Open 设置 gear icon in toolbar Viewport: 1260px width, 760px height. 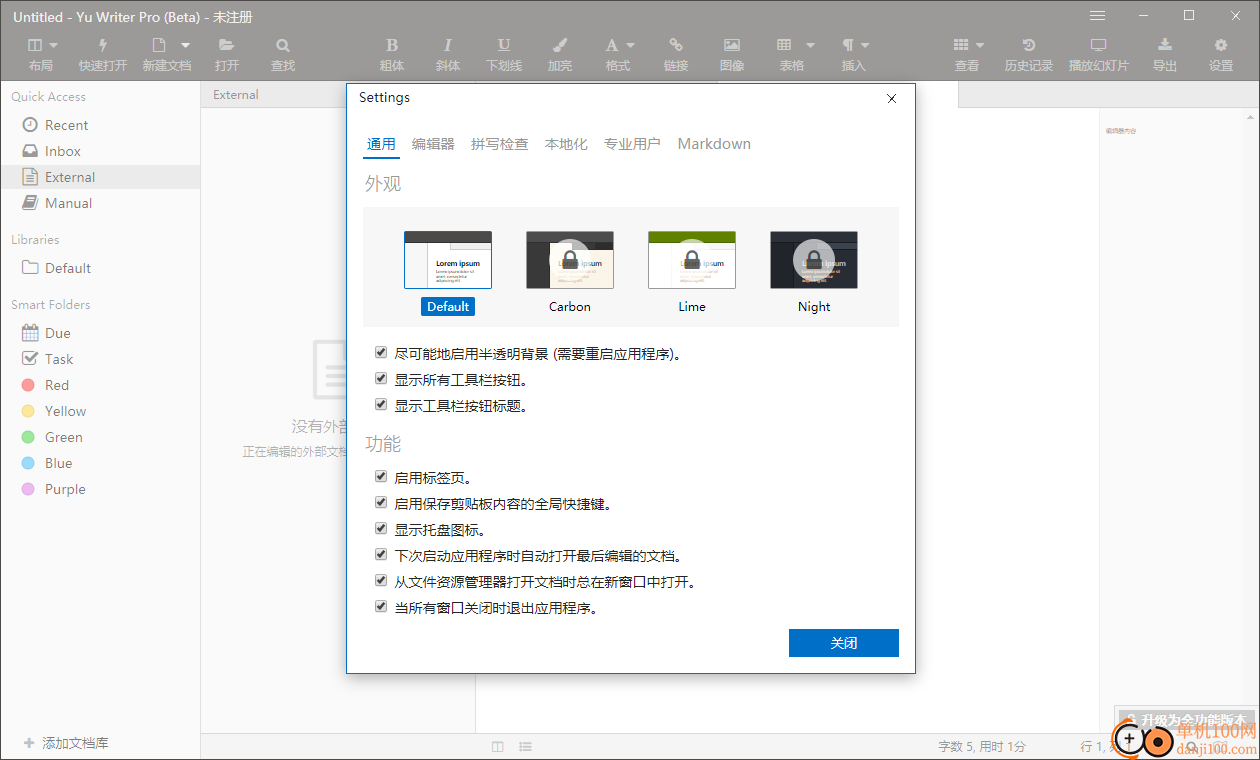pos(1221,45)
